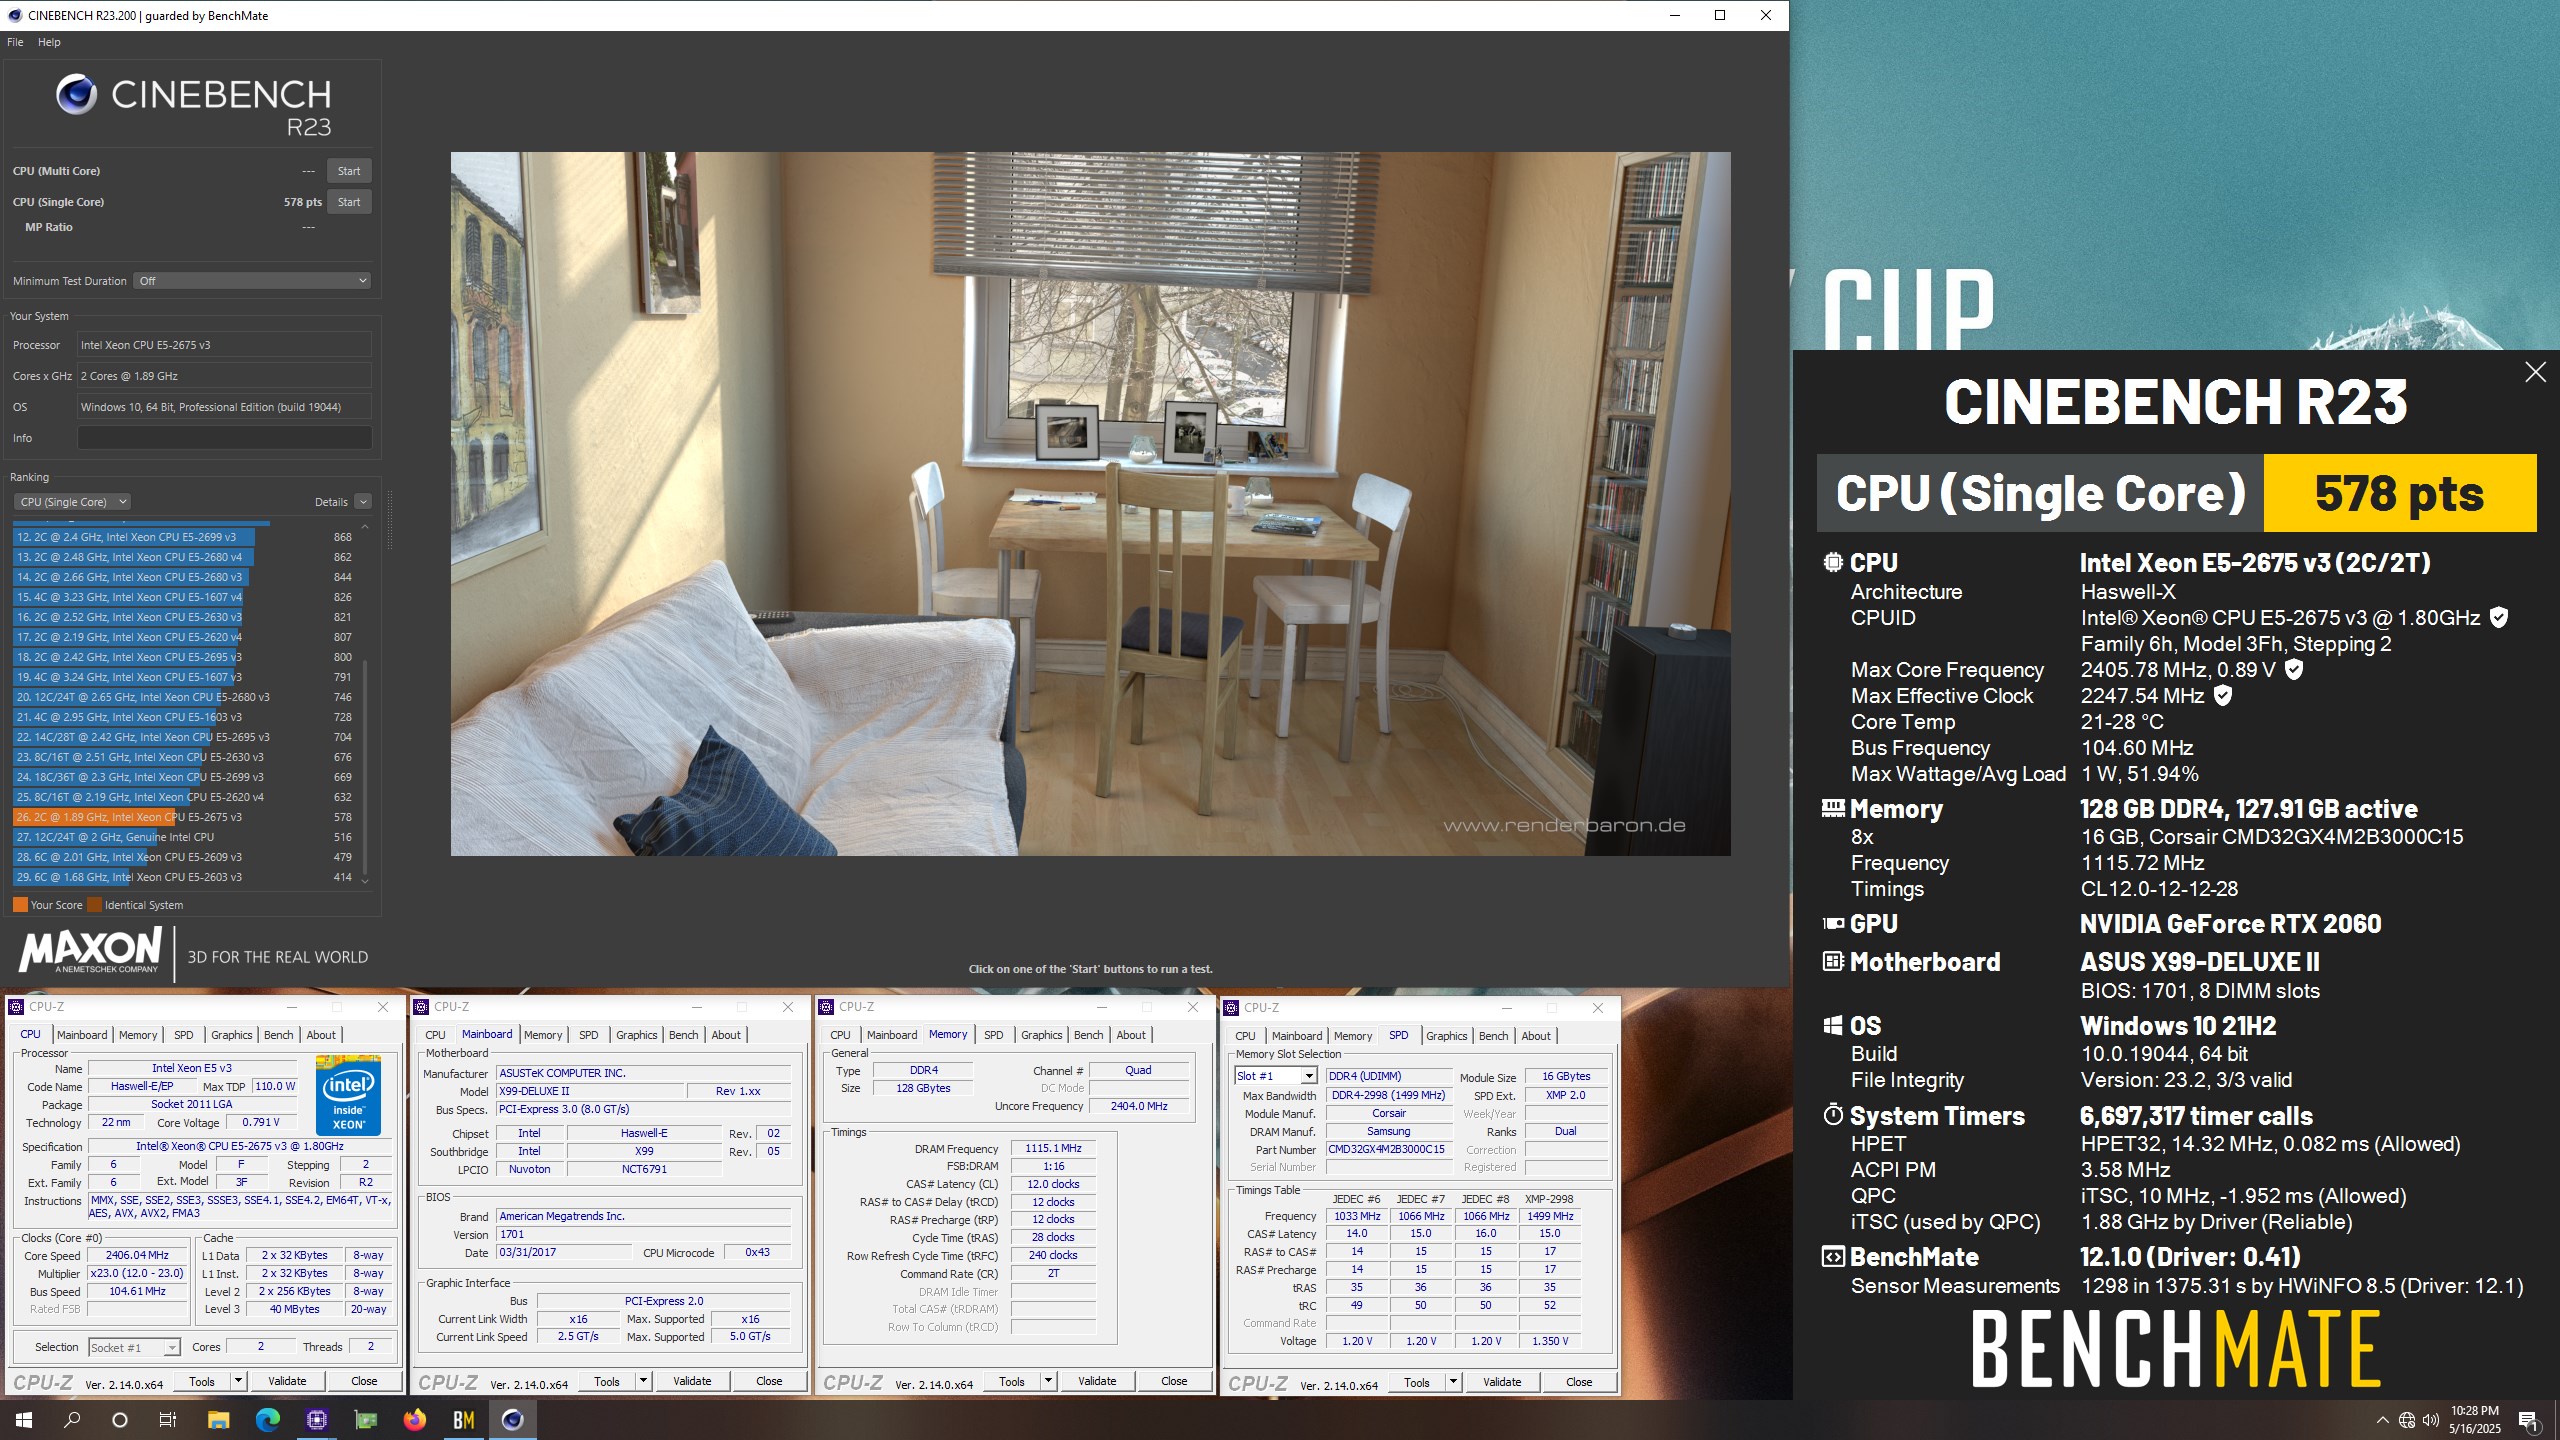Open the Windows Start menu
The height and width of the screenshot is (1440, 2560).
click(x=24, y=1420)
